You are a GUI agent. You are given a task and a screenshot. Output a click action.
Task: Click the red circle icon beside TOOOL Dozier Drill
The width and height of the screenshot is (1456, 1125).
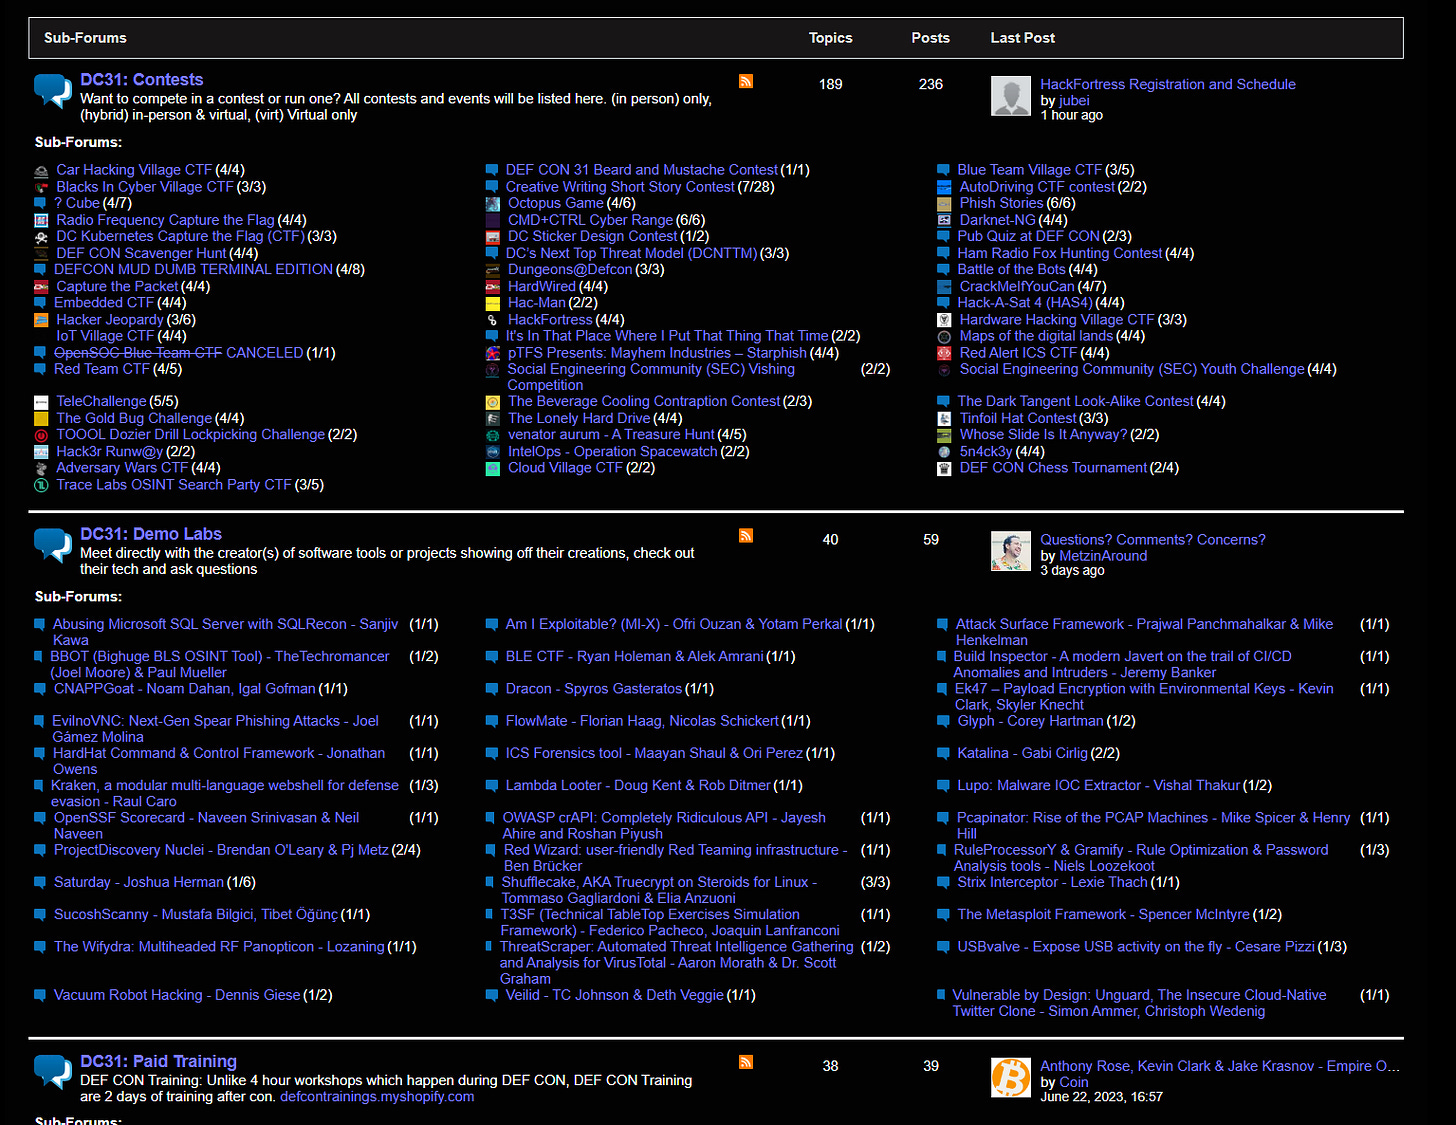click(x=41, y=435)
